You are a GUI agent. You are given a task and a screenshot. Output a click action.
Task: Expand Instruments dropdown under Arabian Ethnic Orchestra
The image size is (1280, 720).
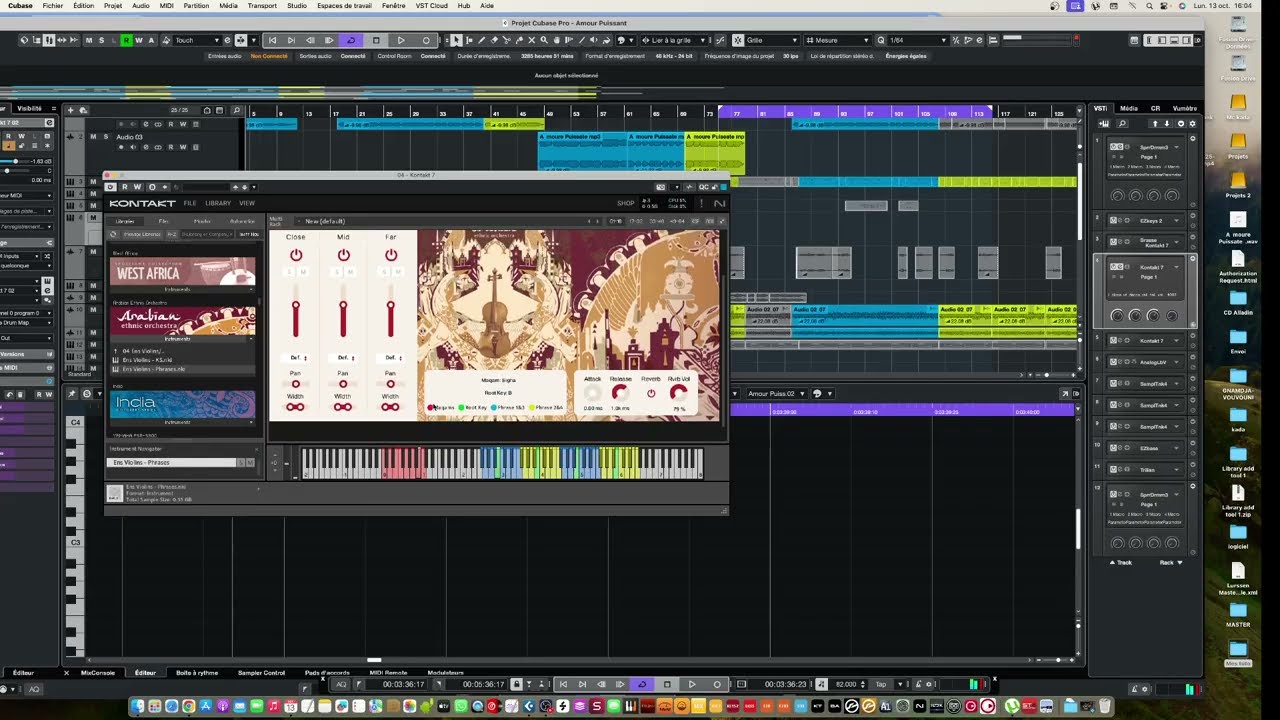(x=182, y=339)
